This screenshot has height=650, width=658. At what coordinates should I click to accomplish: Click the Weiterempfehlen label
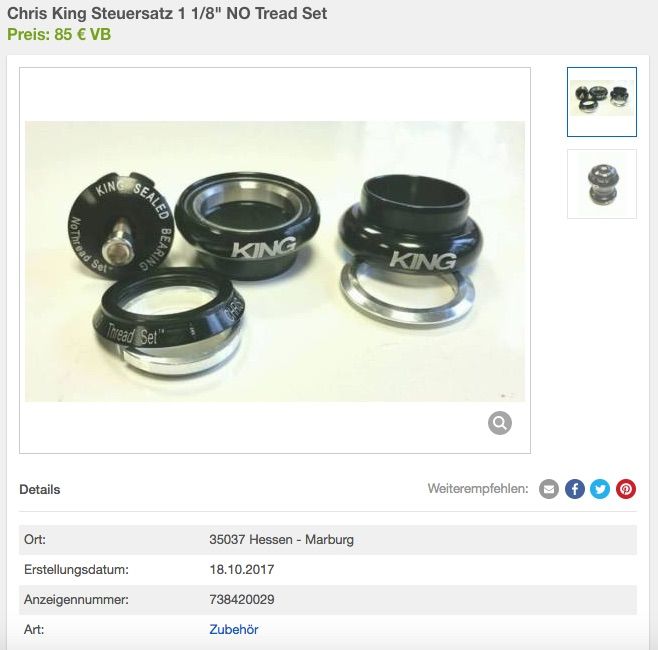point(478,488)
